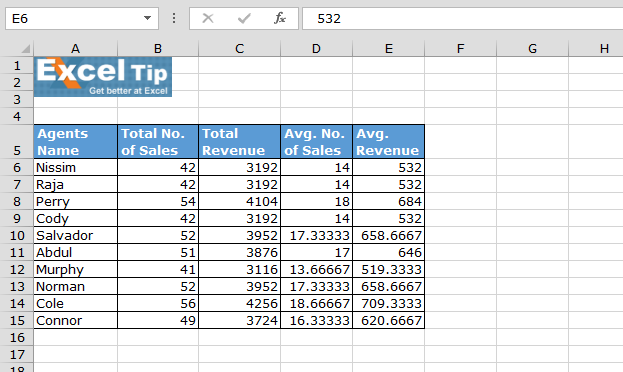
Task: Select row 10 header
Action: (x=17, y=235)
